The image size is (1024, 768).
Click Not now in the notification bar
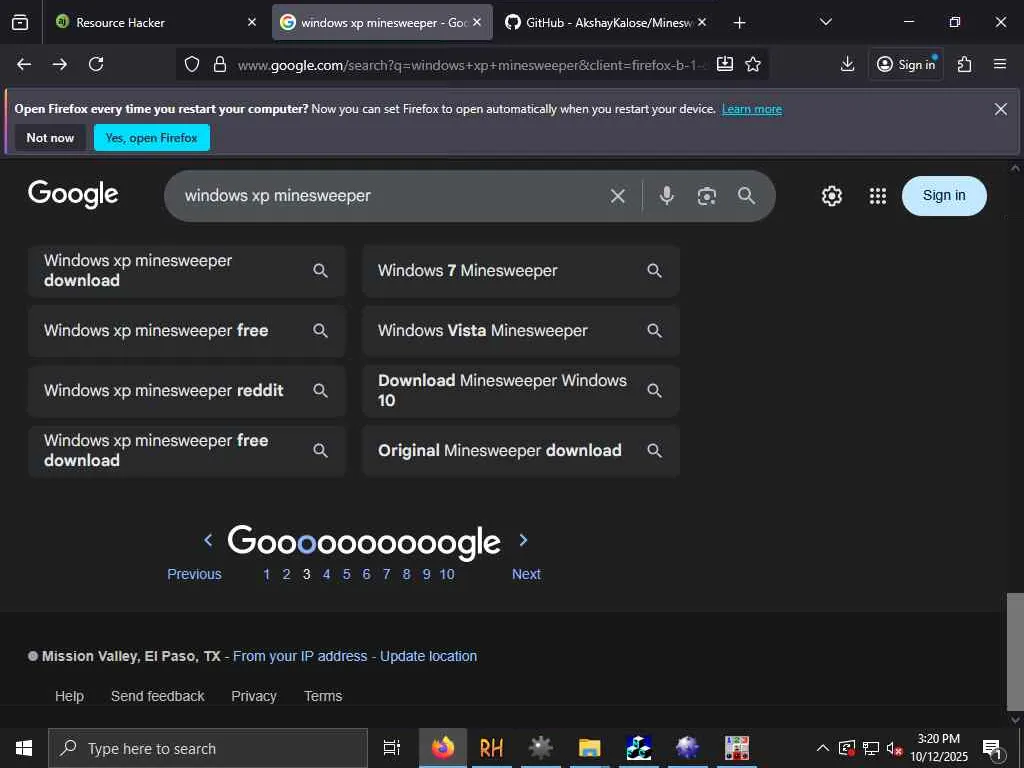coord(50,138)
